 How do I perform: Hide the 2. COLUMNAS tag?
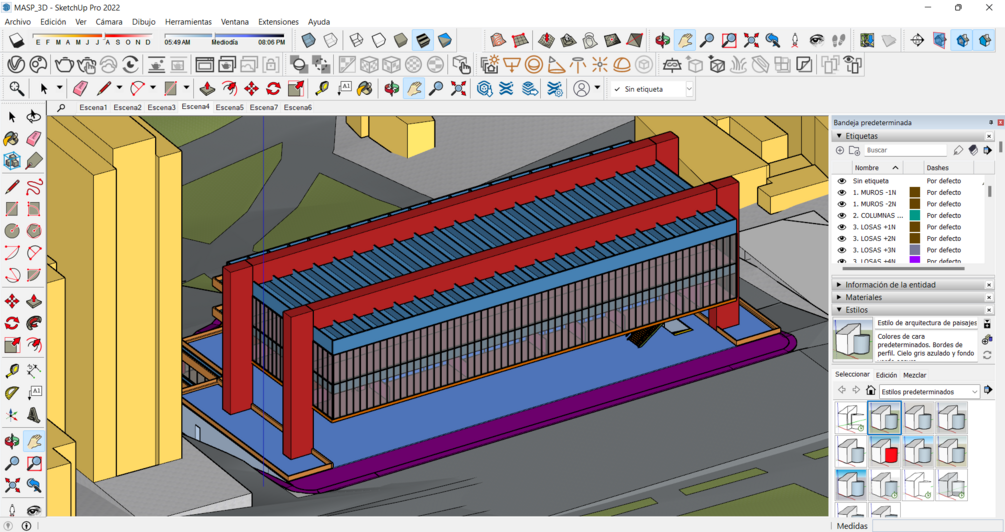click(842, 215)
